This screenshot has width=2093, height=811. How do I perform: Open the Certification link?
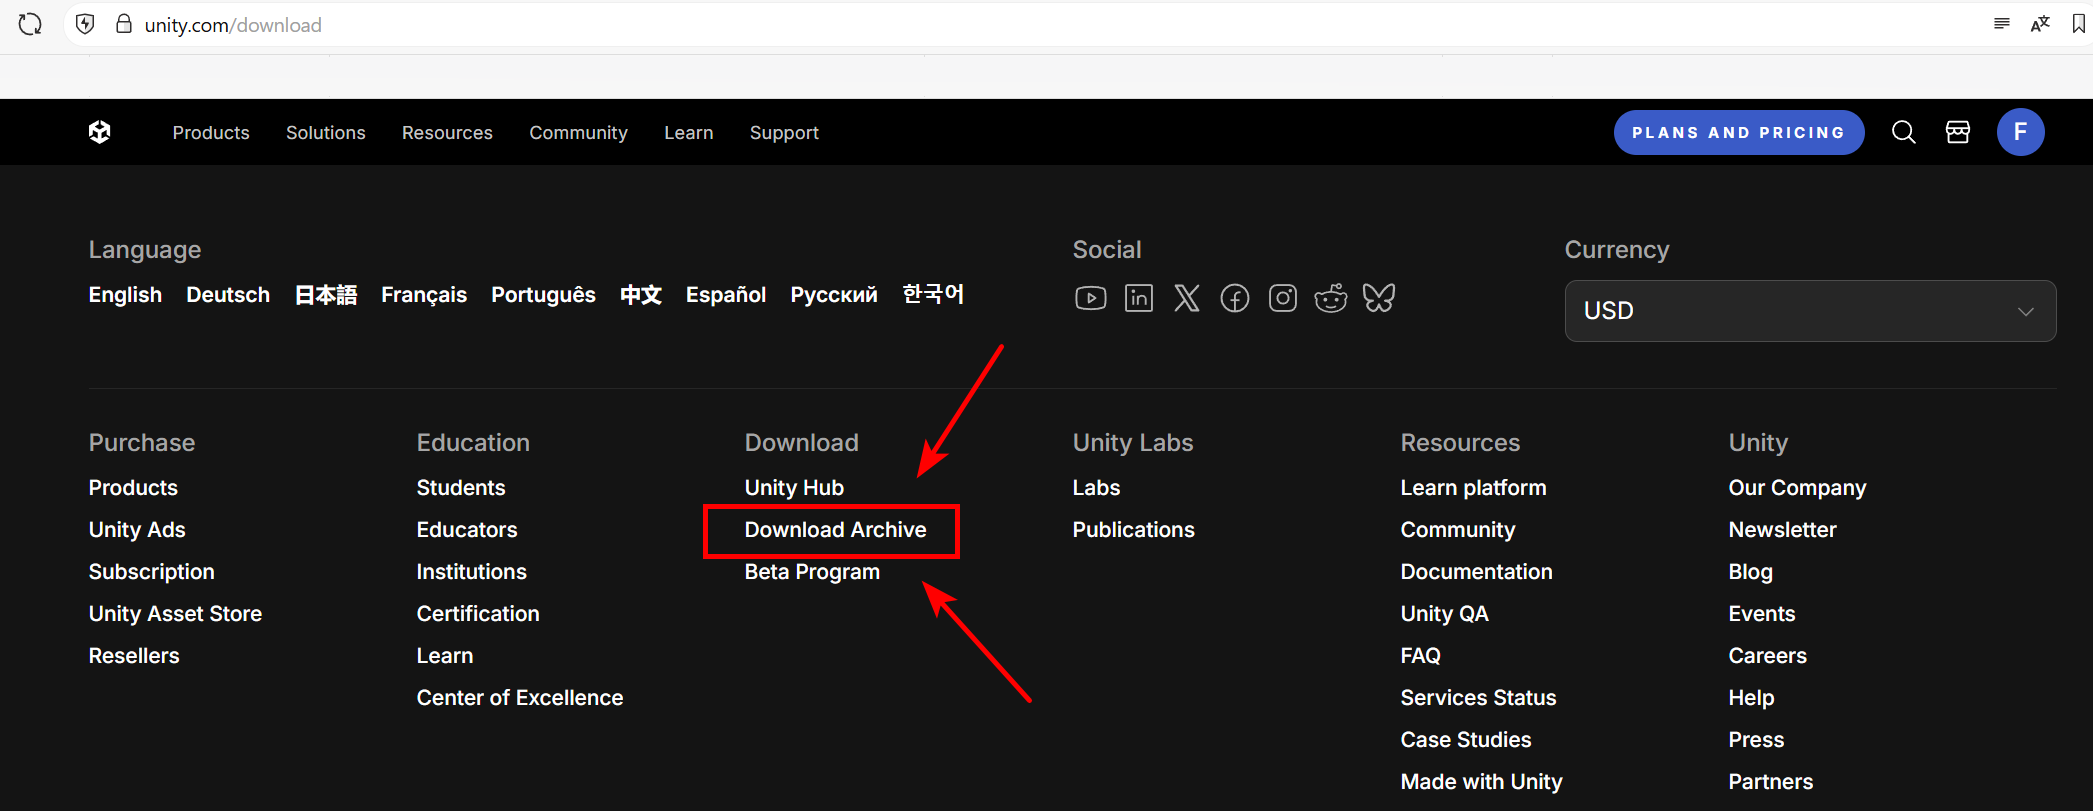tap(478, 614)
